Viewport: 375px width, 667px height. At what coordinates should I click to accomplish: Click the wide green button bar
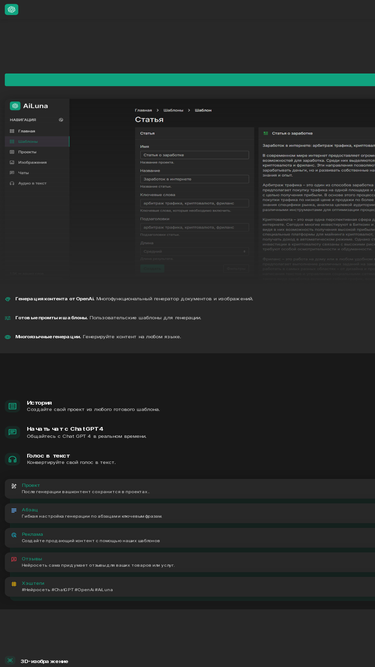click(190, 80)
